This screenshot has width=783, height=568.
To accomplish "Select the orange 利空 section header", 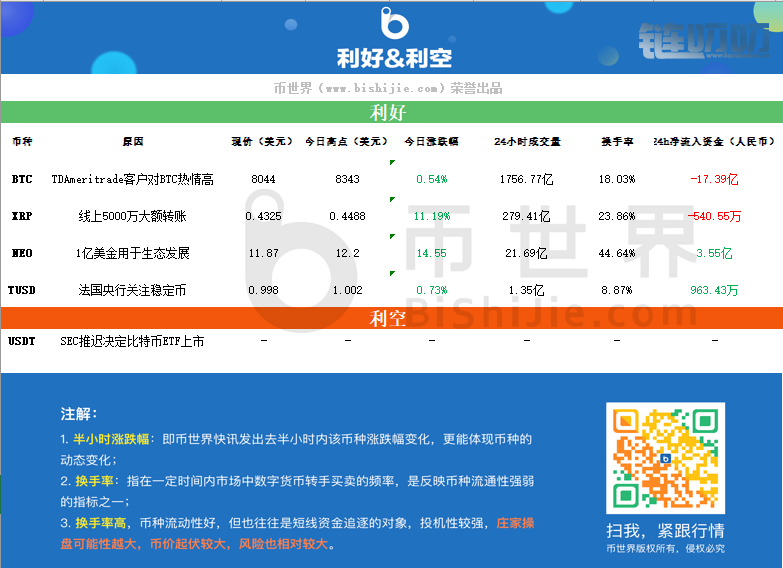I will (x=392, y=318).
